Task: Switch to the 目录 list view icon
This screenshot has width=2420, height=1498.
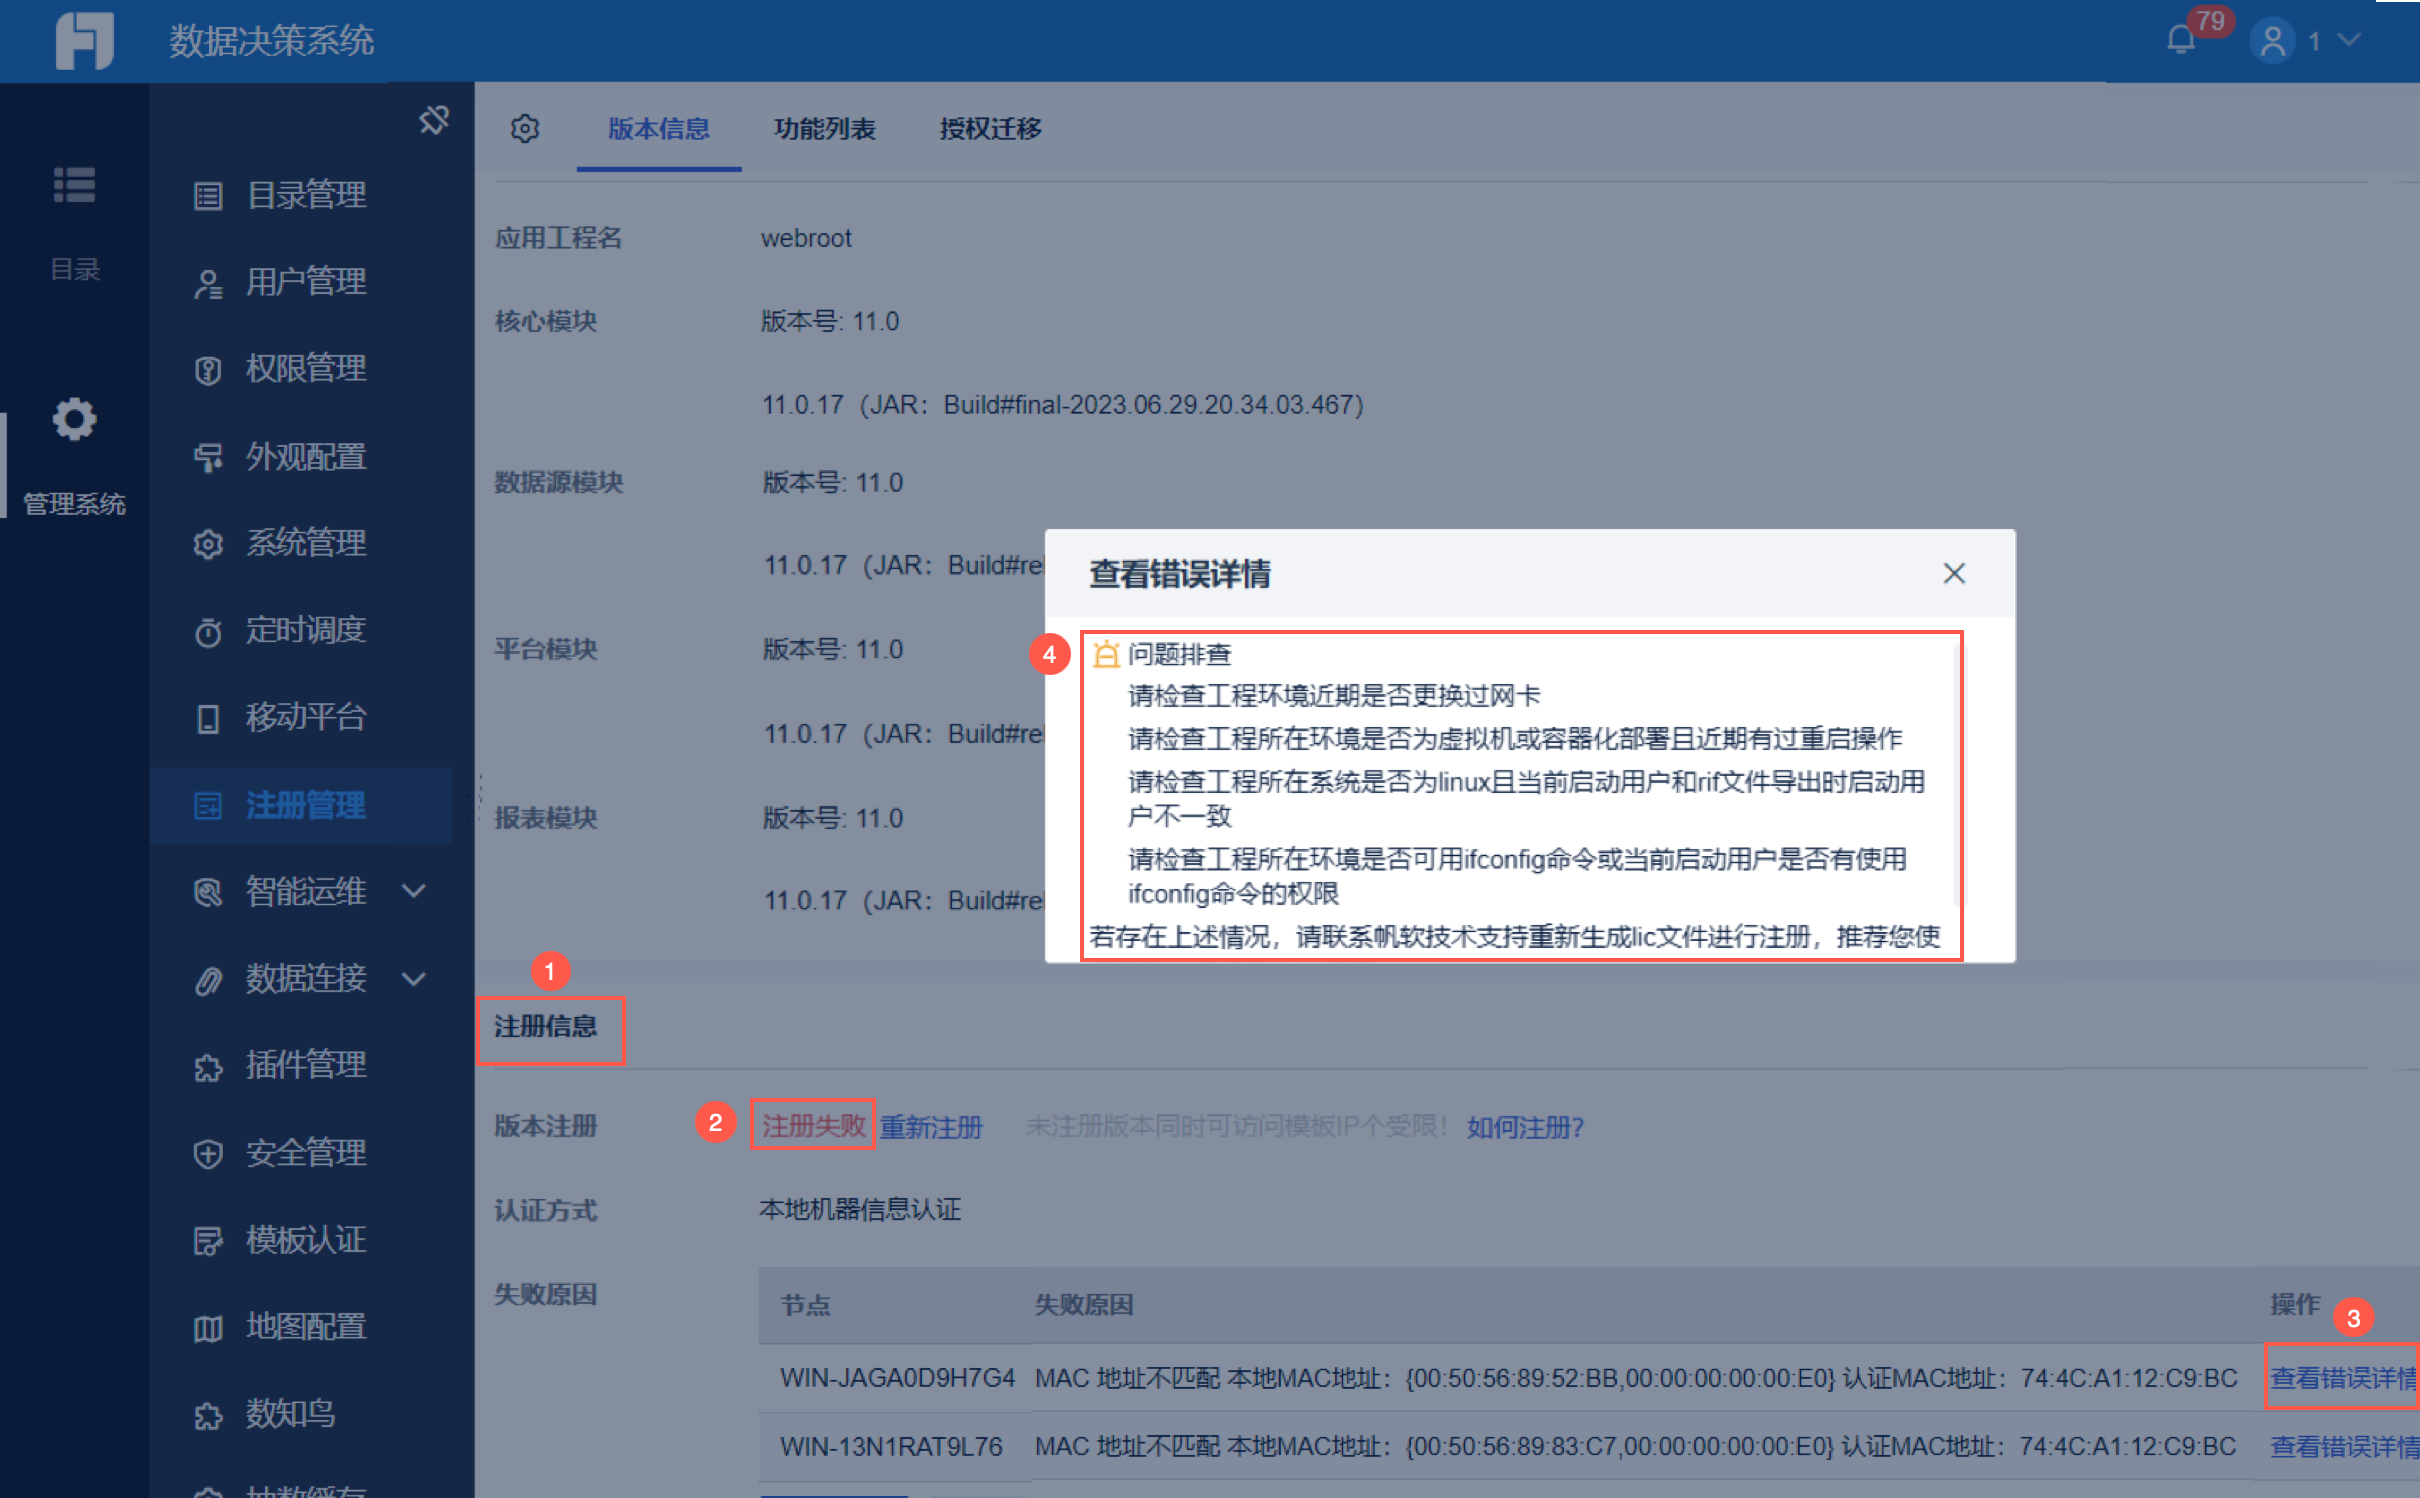Action: [74, 186]
